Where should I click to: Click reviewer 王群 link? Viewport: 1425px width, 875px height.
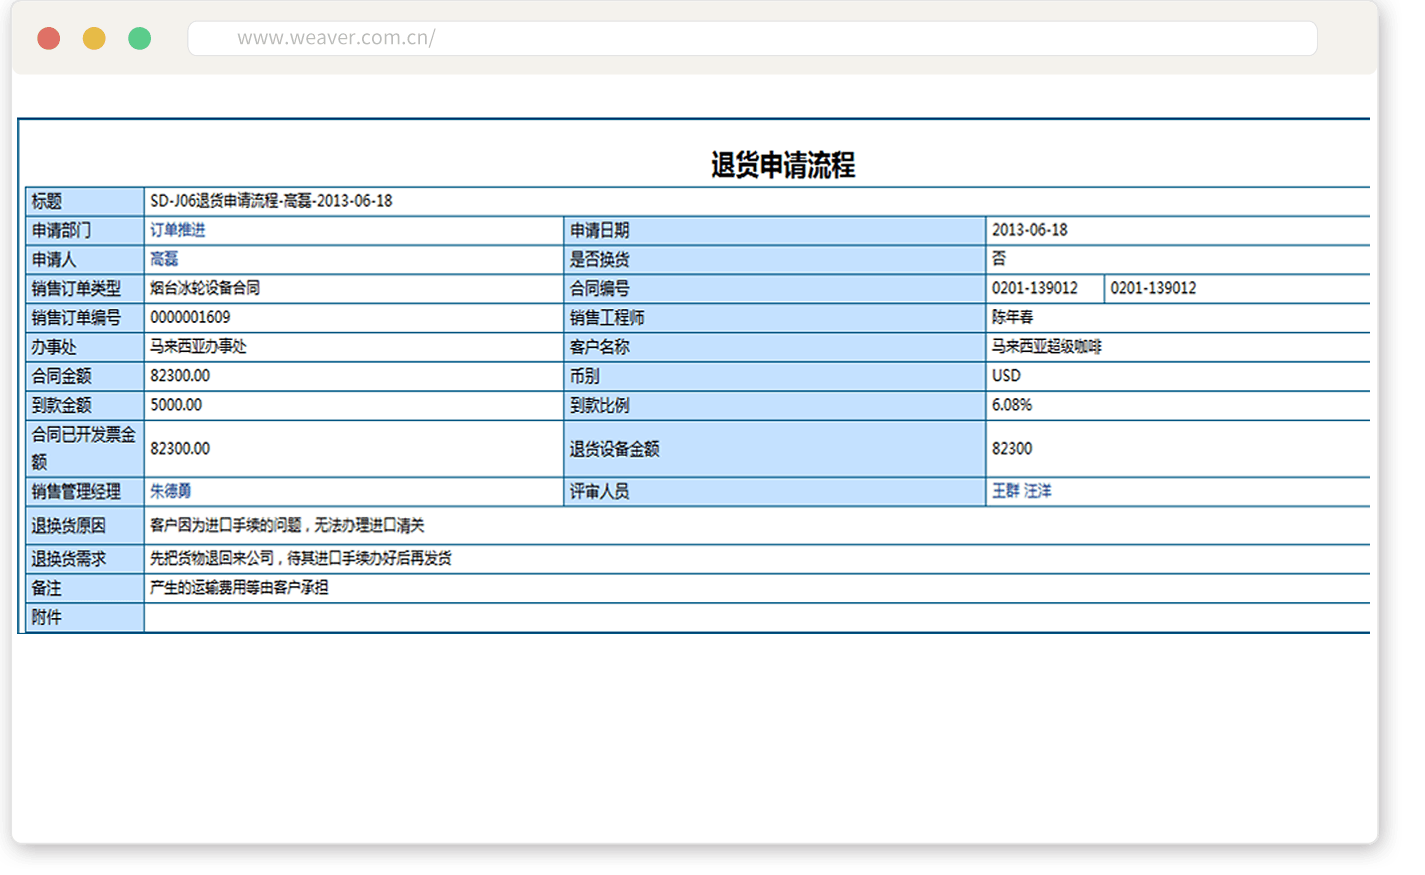click(x=1005, y=491)
